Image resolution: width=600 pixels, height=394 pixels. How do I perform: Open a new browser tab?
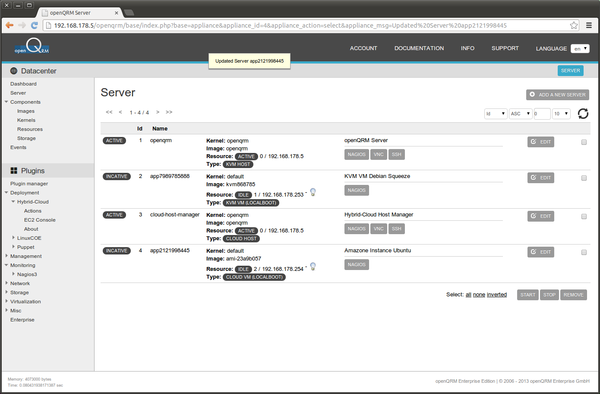(129, 13)
